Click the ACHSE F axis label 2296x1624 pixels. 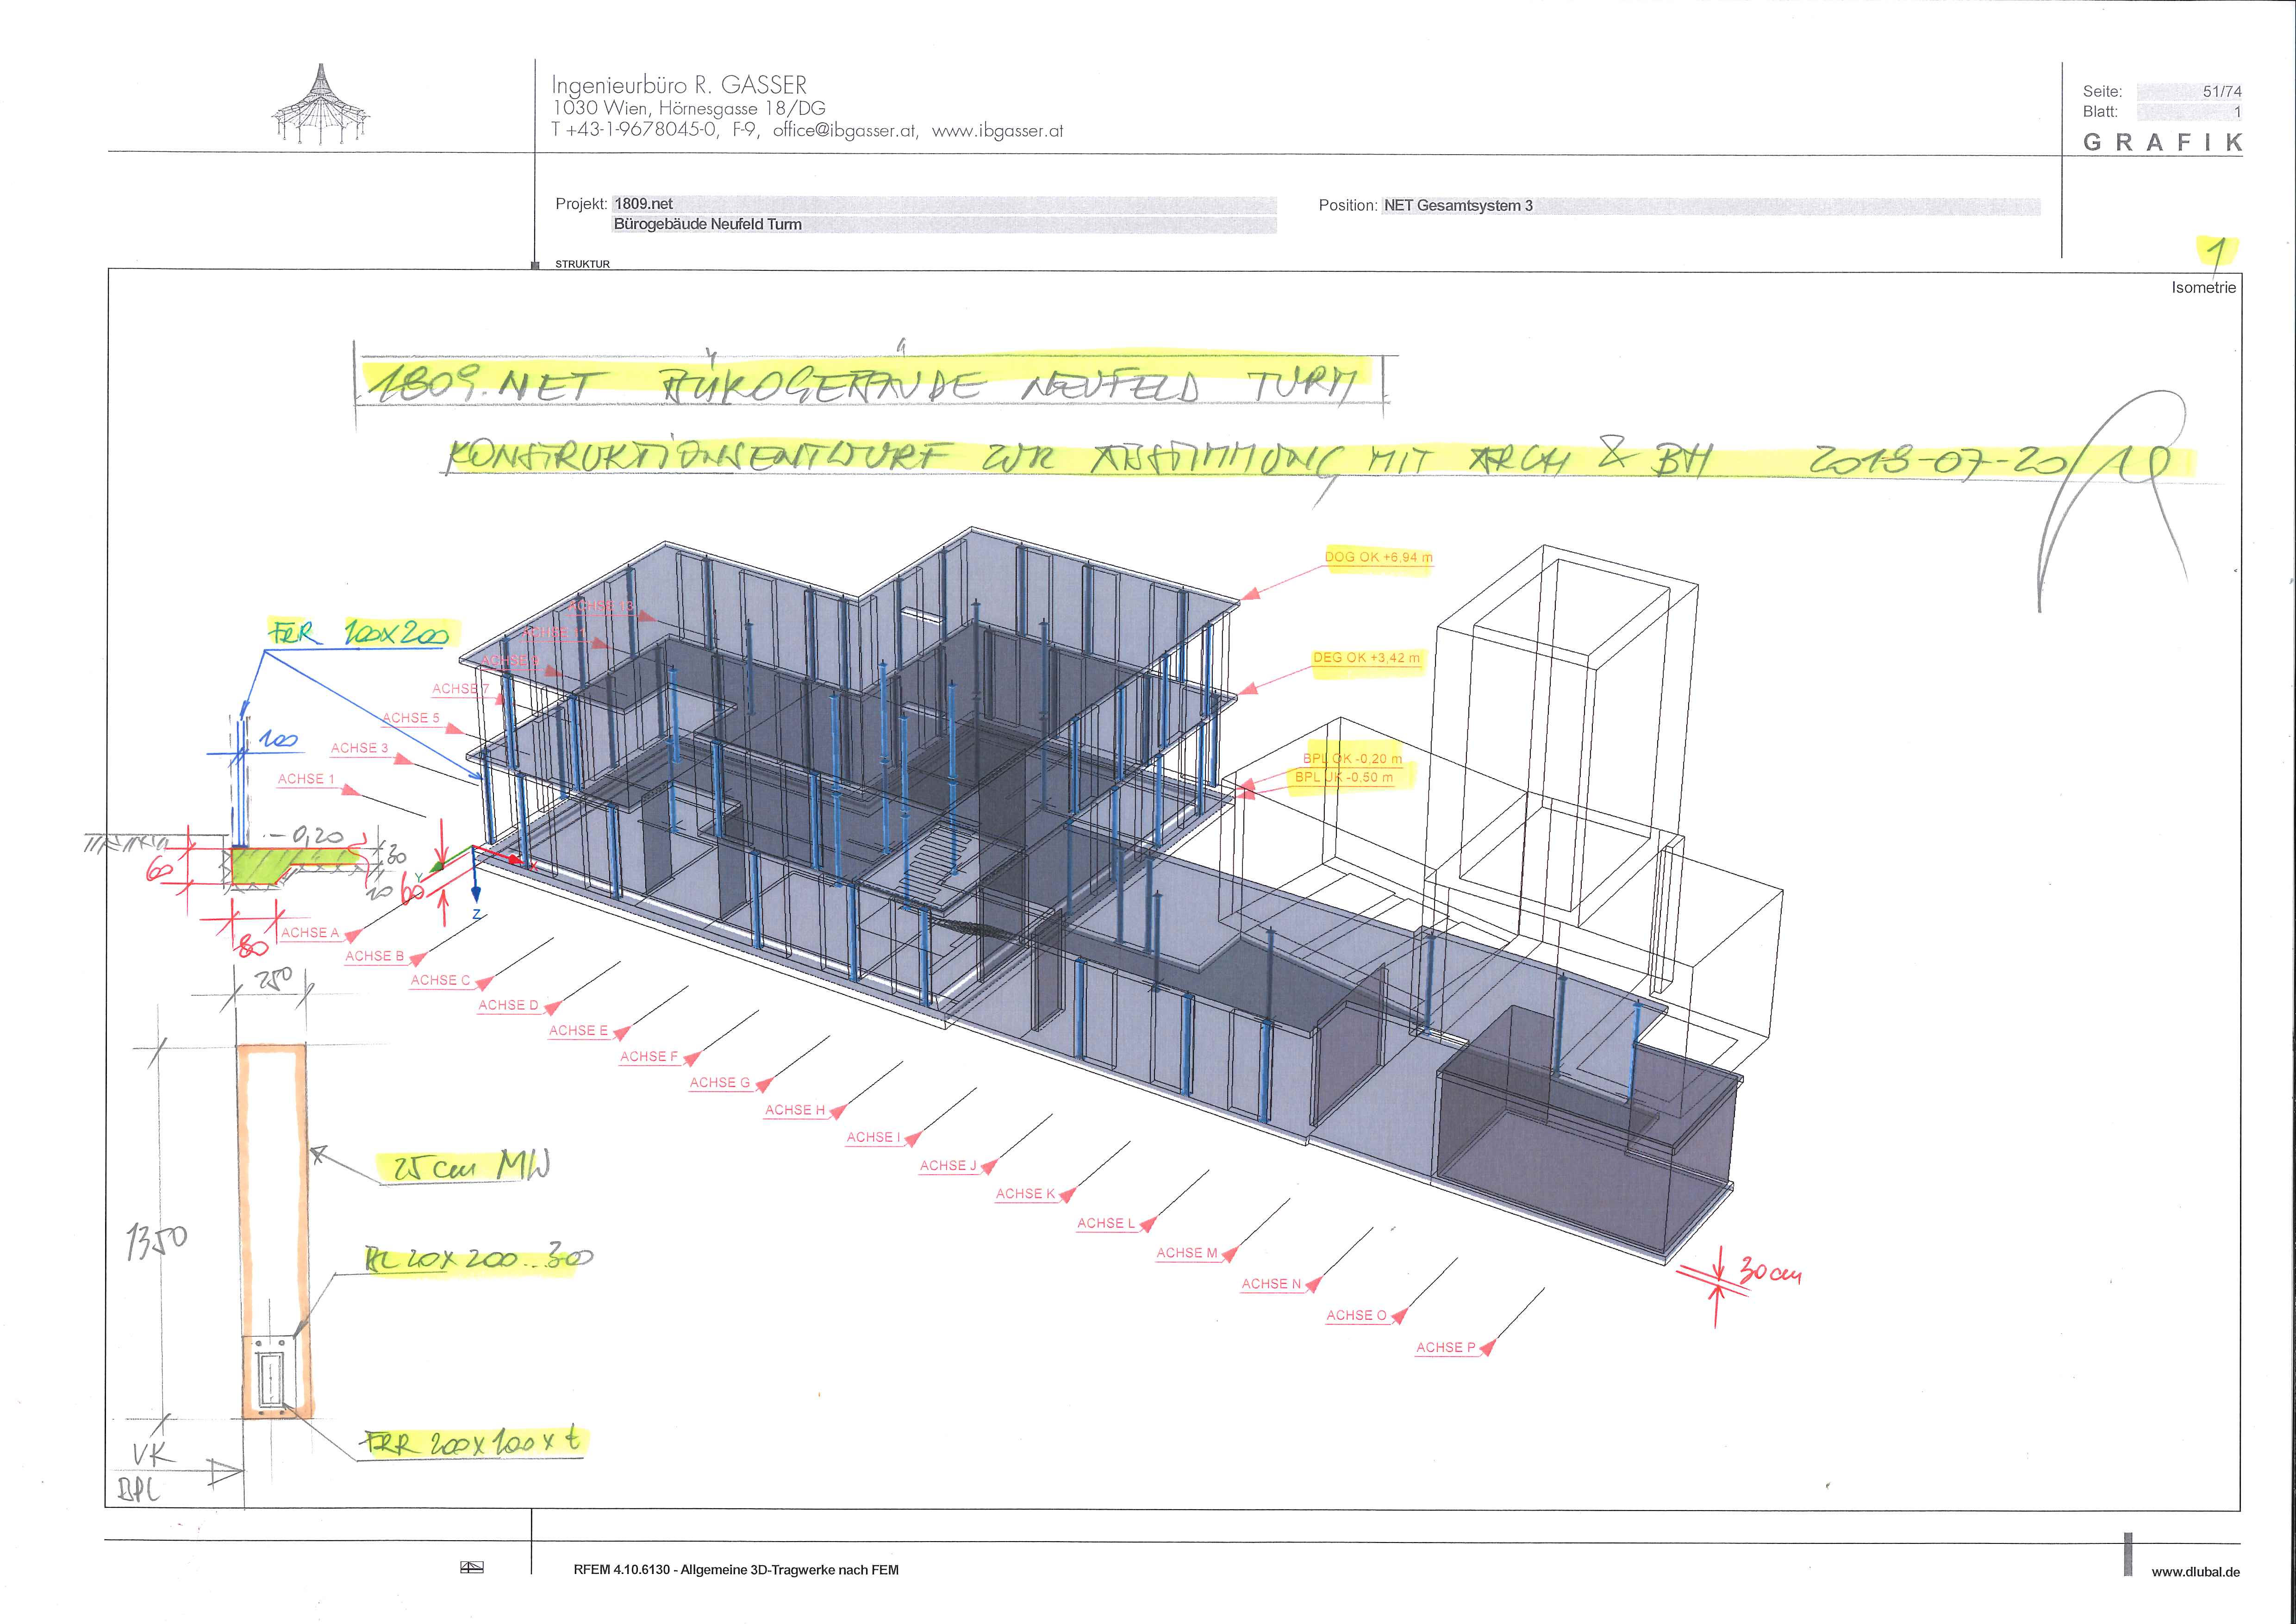coord(649,1057)
